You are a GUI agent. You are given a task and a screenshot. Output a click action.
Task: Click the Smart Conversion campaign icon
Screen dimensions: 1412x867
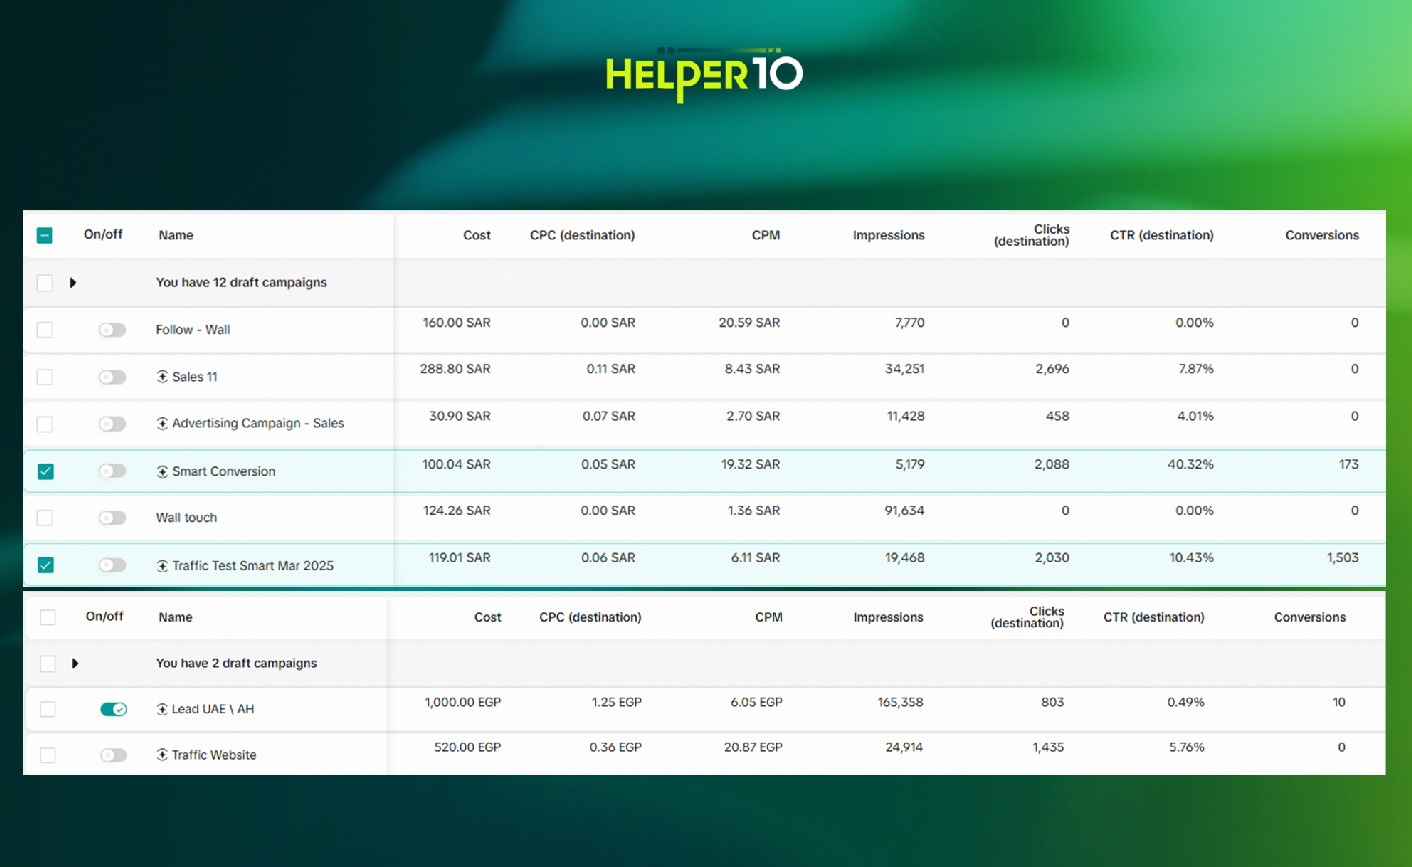tap(162, 472)
